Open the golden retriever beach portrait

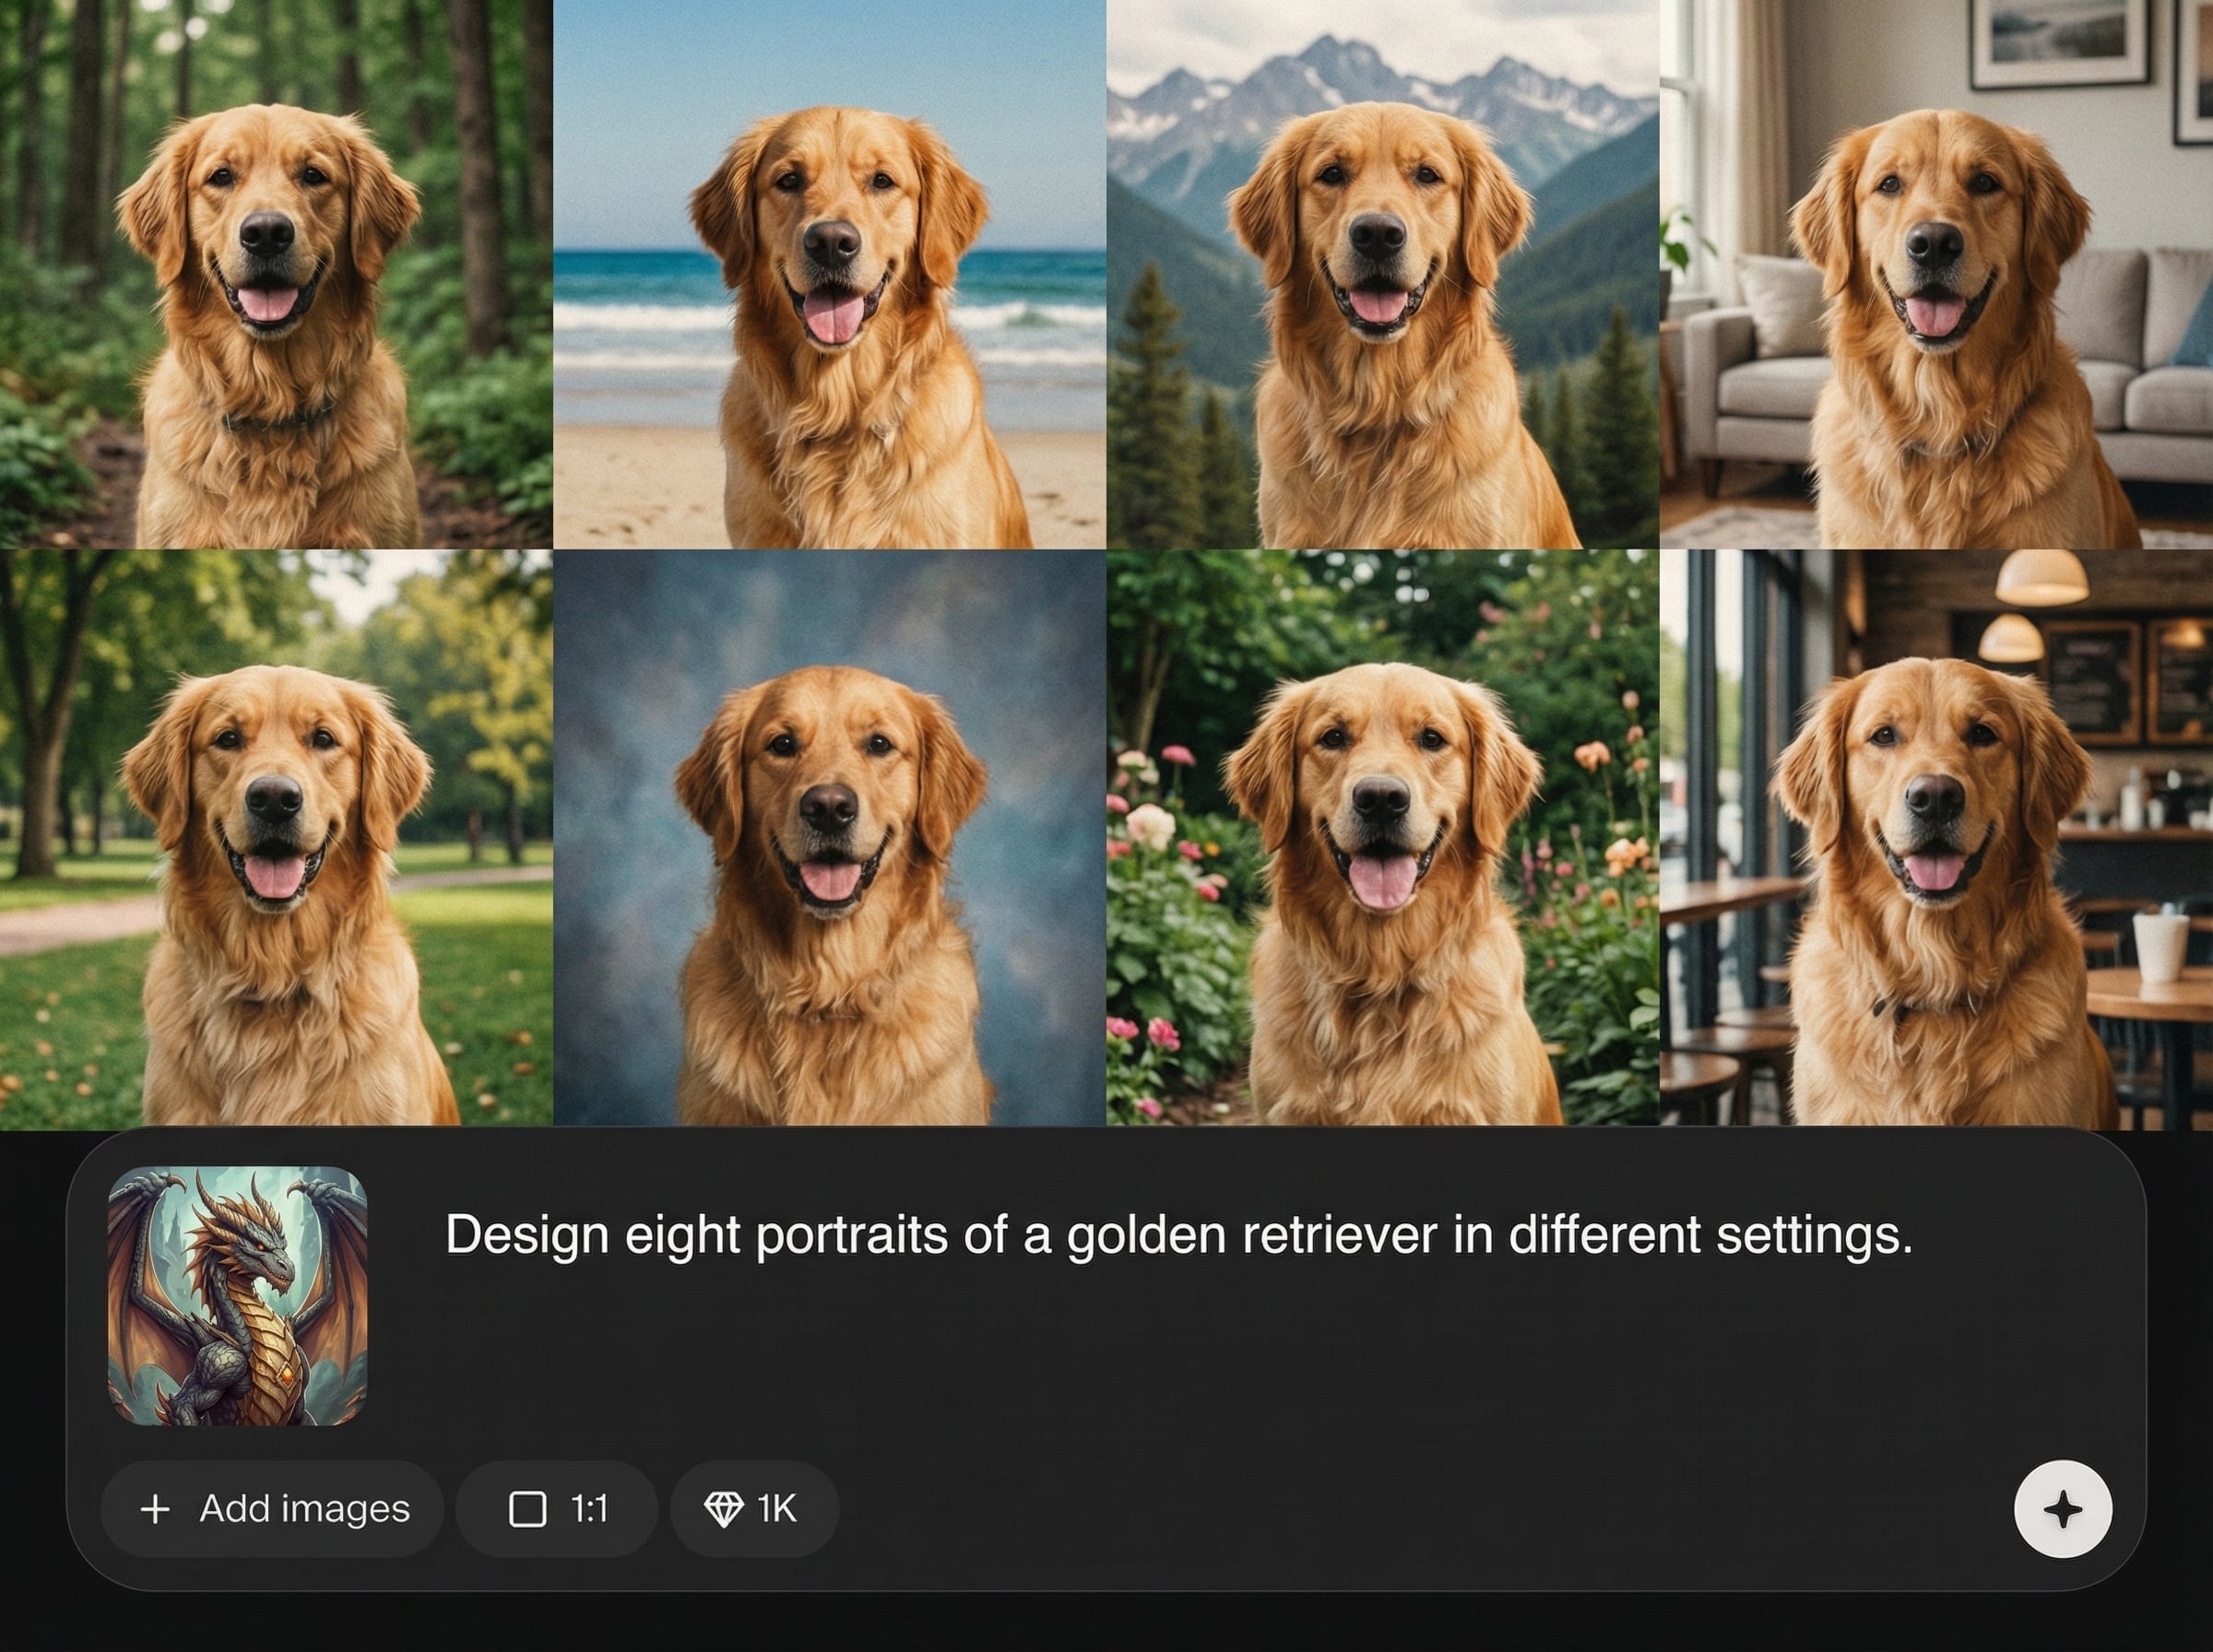click(829, 274)
